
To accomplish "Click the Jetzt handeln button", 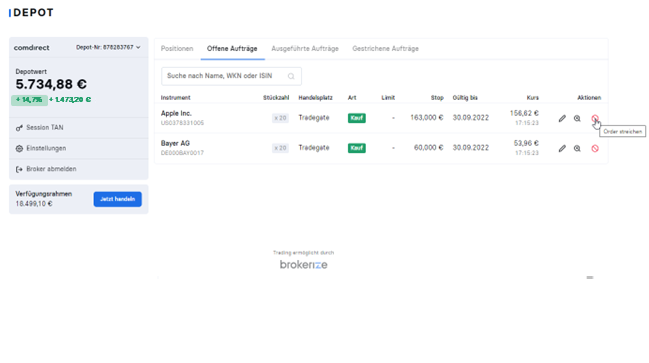I will (x=118, y=199).
